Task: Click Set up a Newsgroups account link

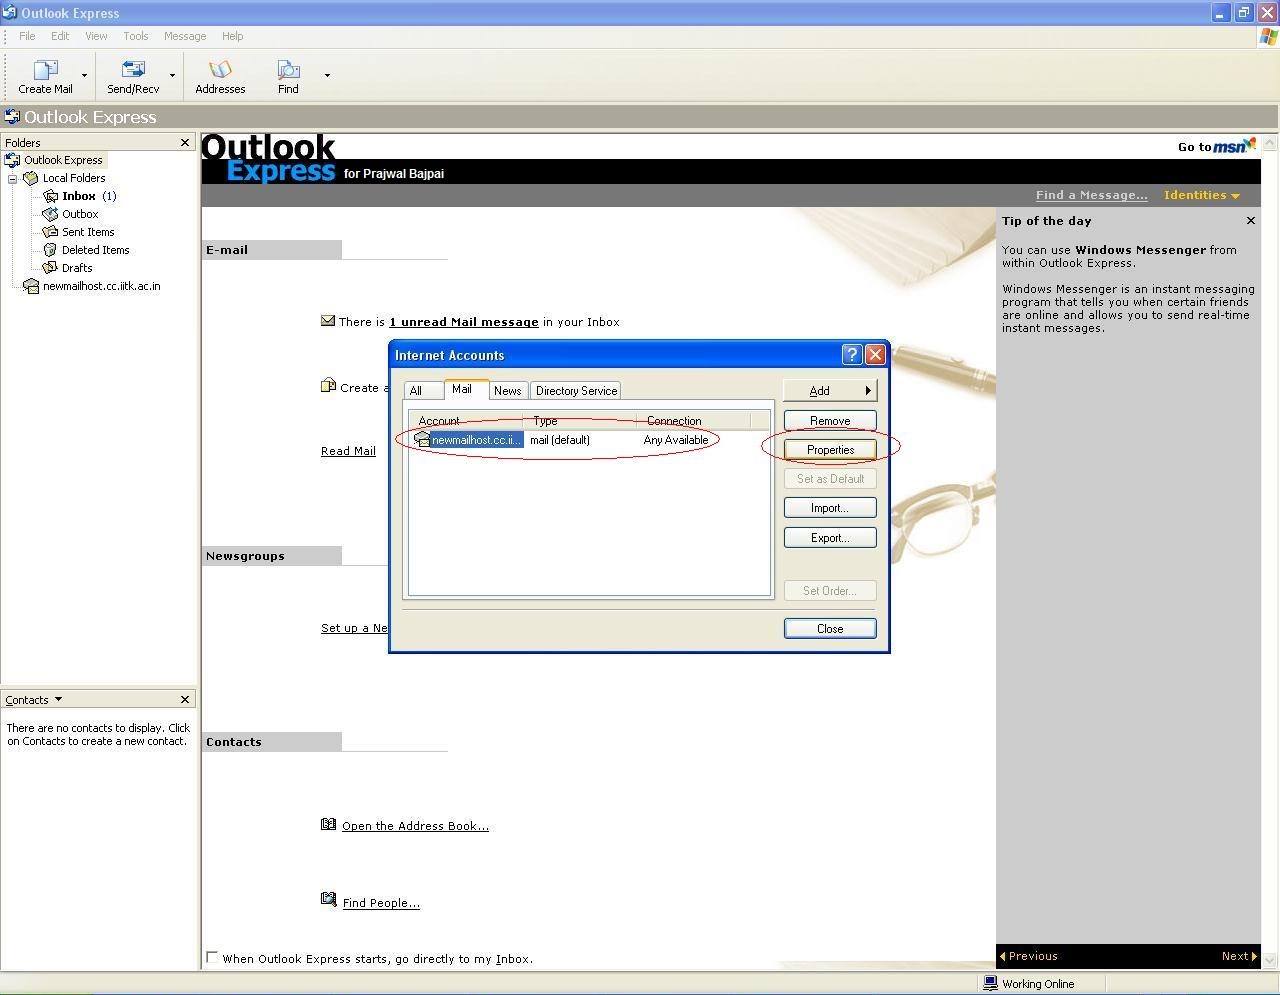Action: coord(354,628)
